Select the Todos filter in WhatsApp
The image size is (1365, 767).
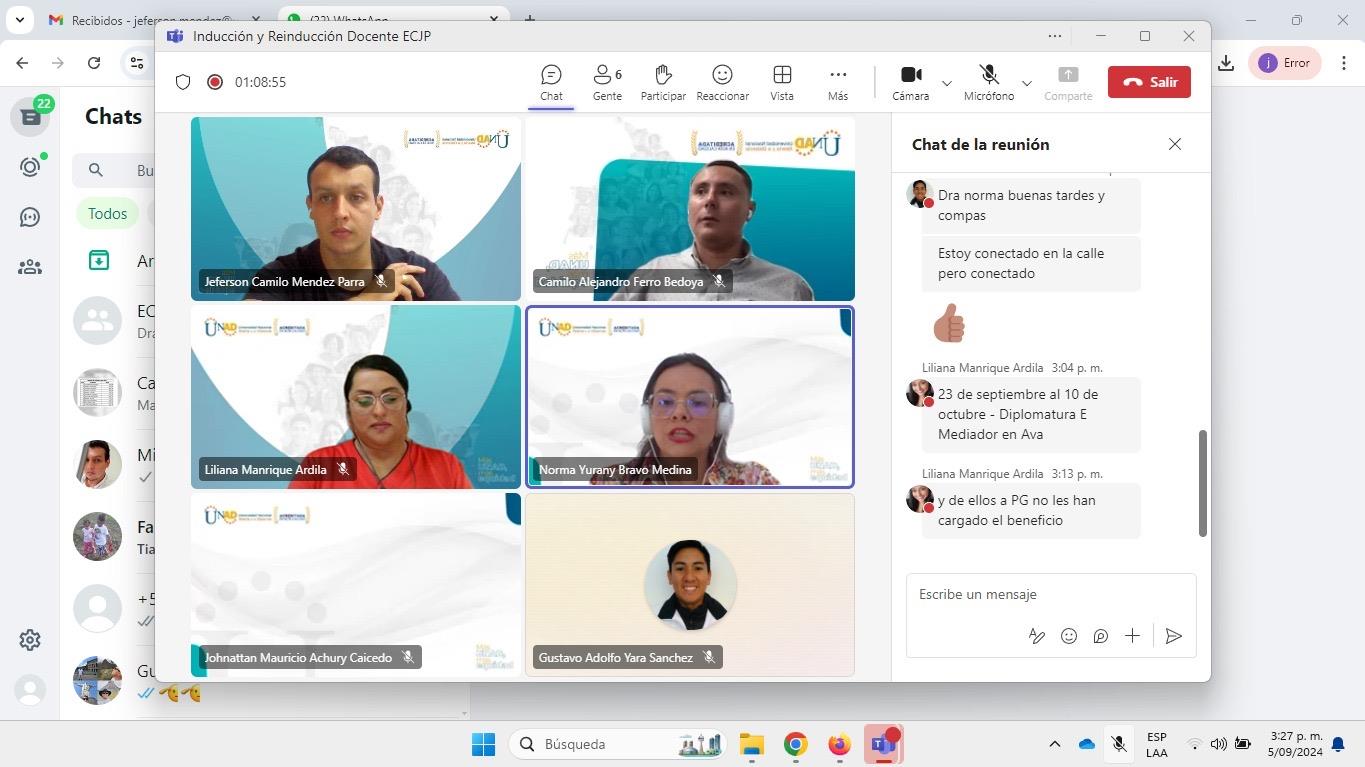(x=107, y=213)
